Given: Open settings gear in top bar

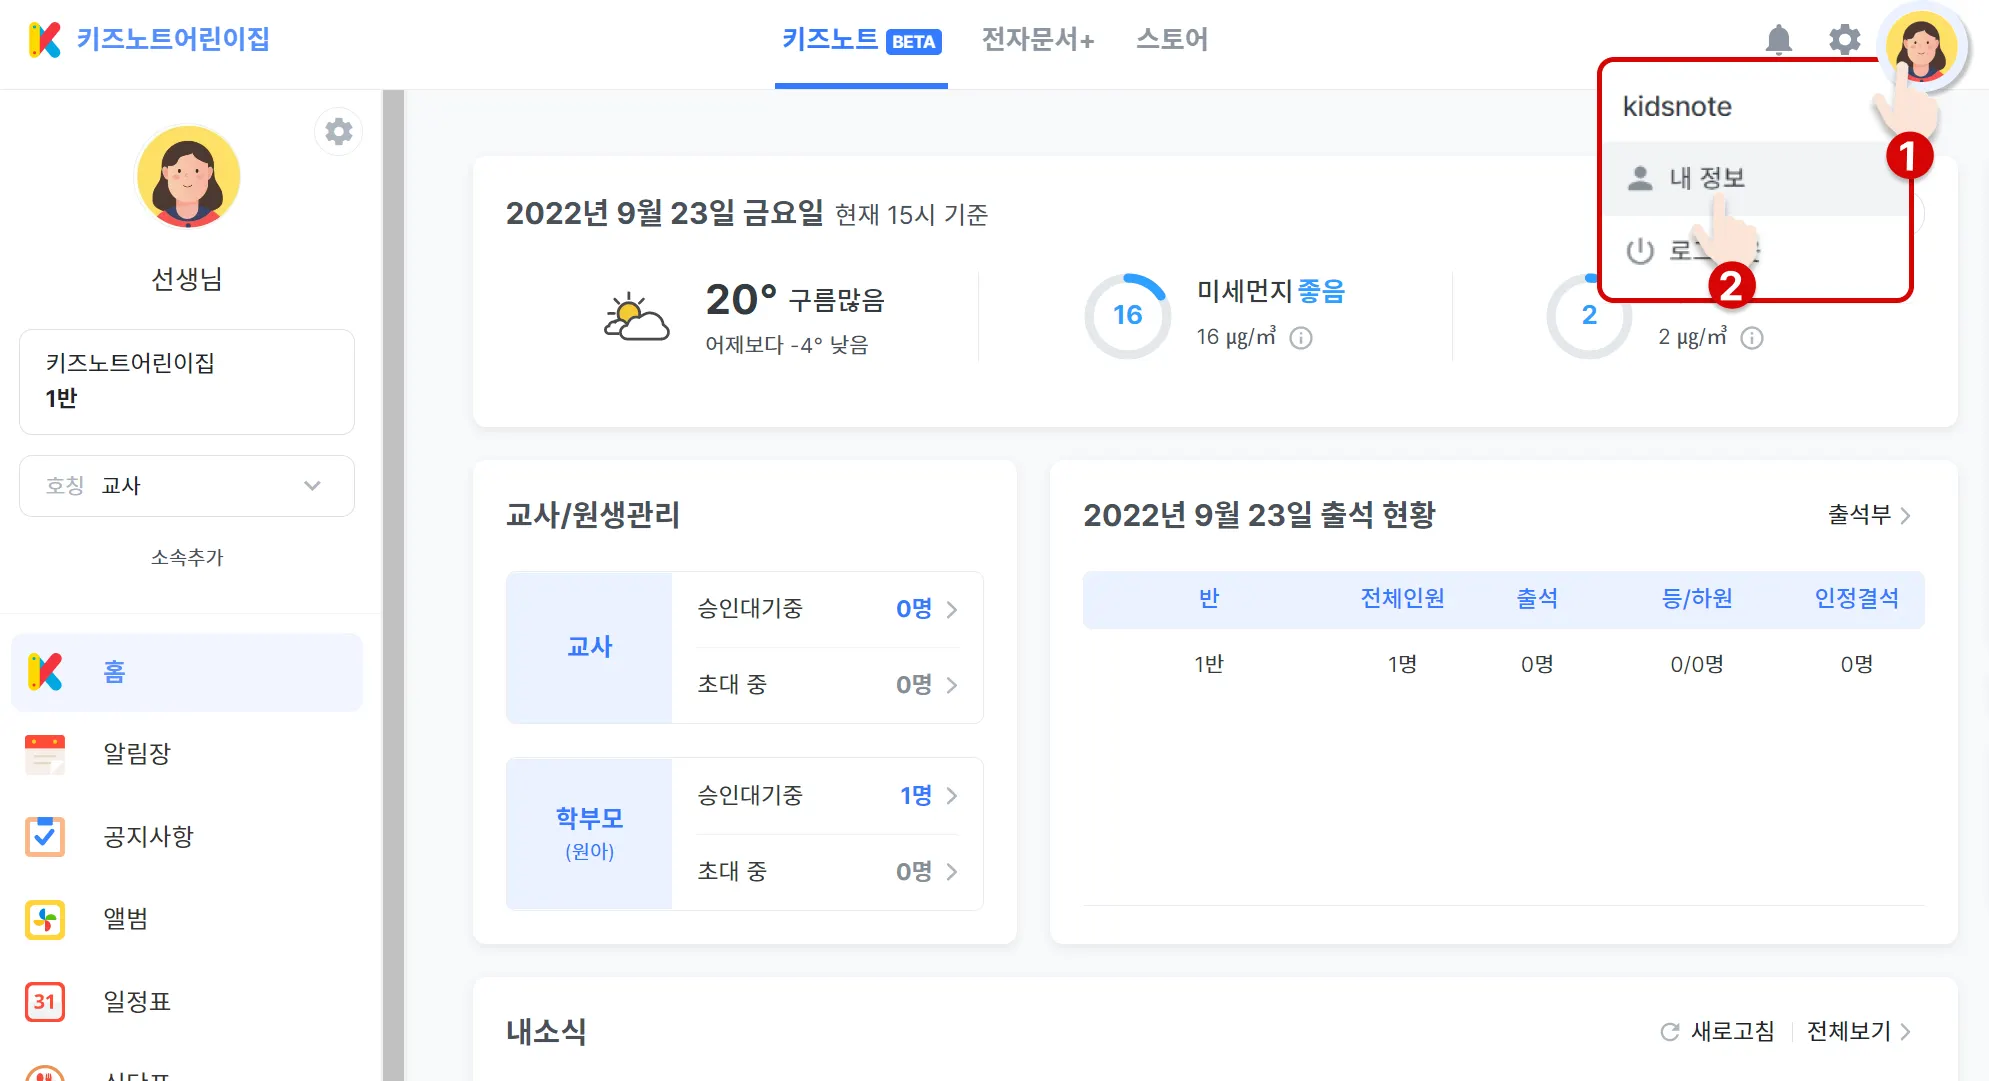Looking at the screenshot, I should [1844, 40].
